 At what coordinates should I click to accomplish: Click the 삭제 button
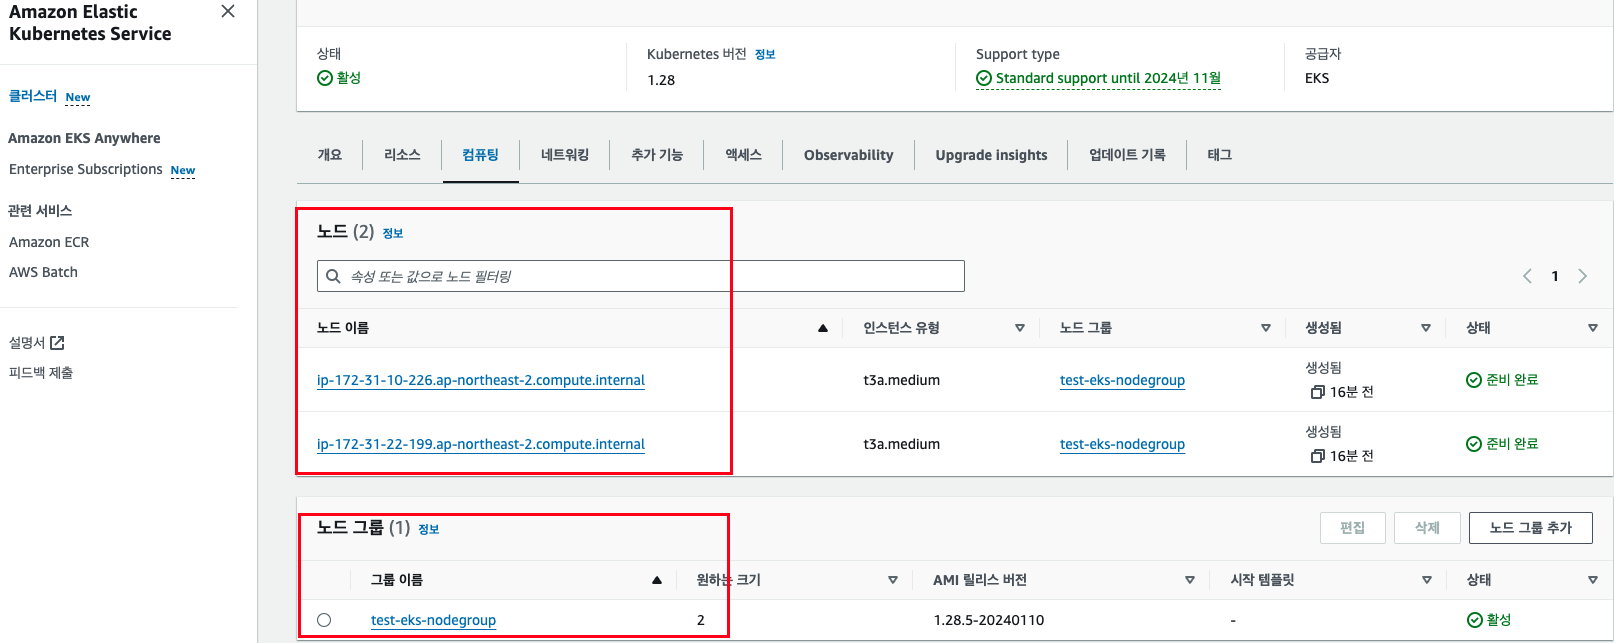(x=1427, y=528)
